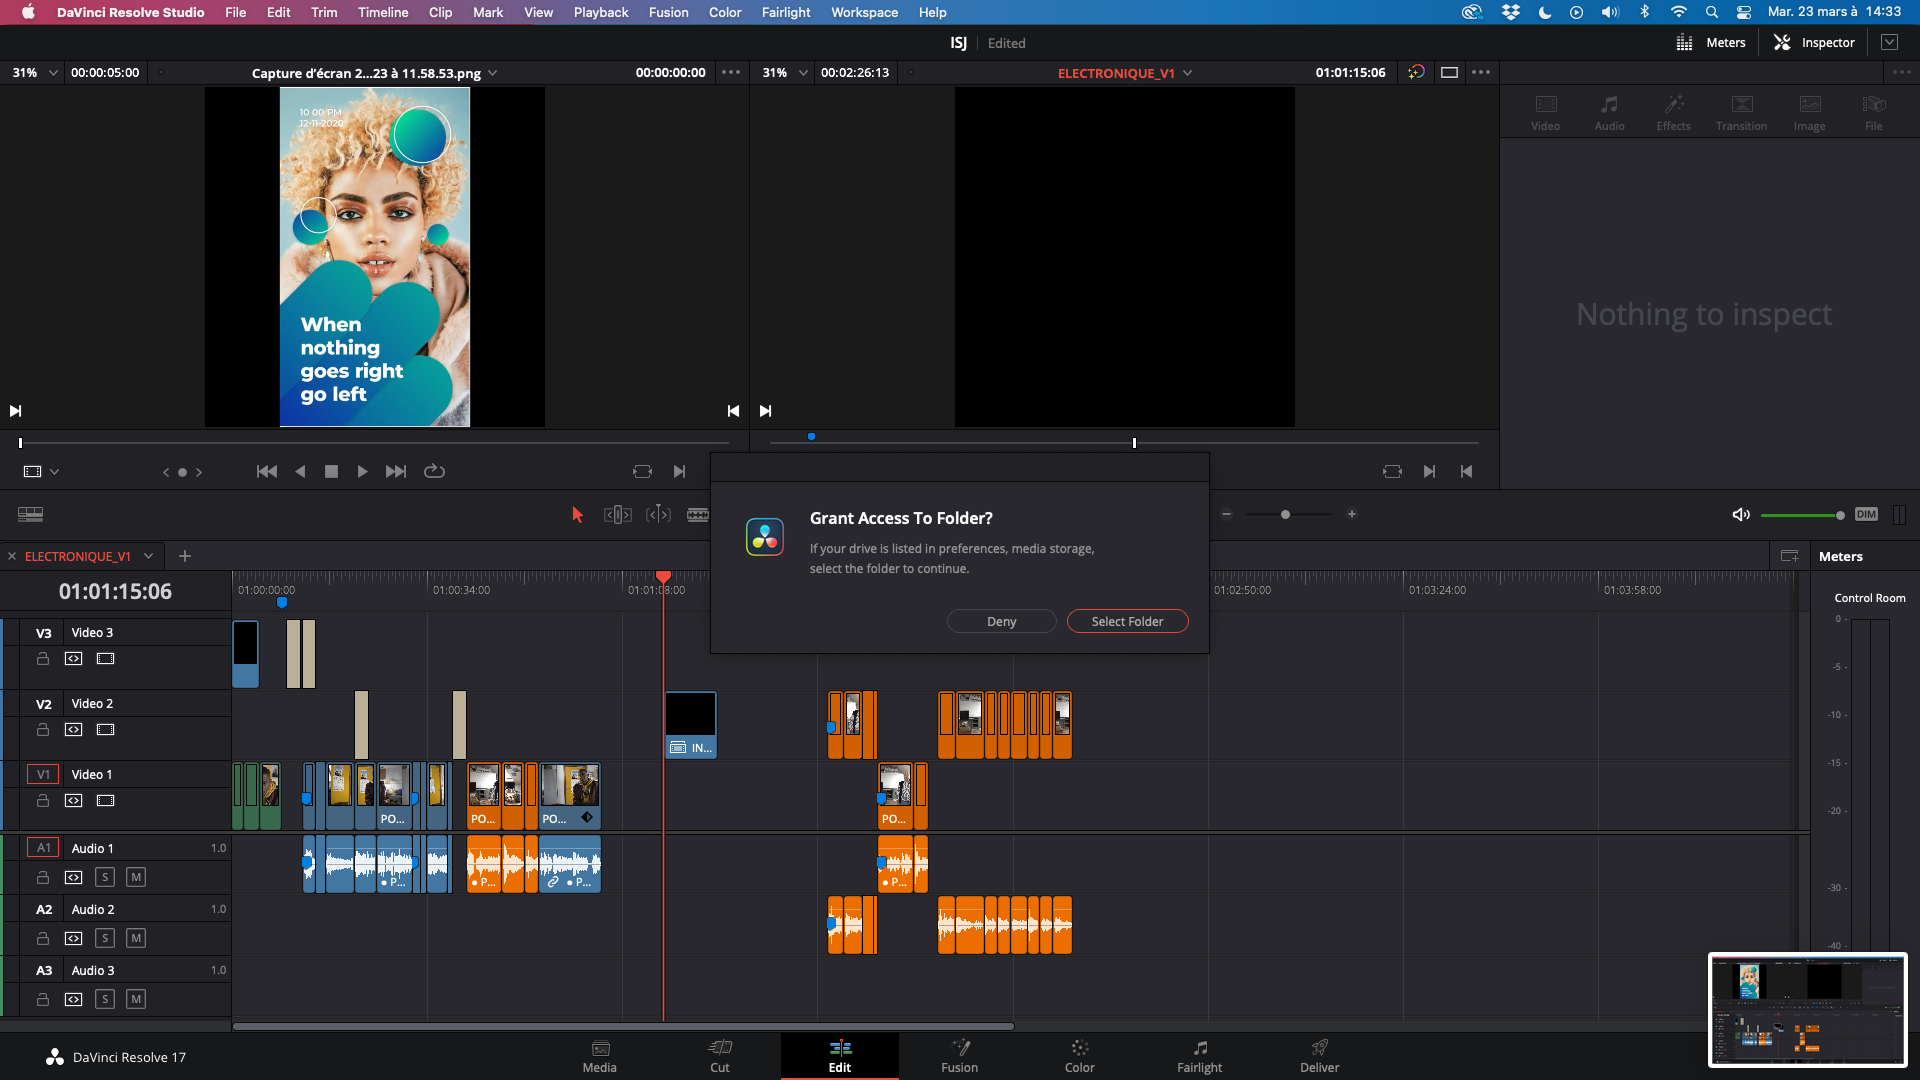Screen dimensions: 1920x1080
Task: Zoom out timeline with minus button
Action: [1226, 514]
